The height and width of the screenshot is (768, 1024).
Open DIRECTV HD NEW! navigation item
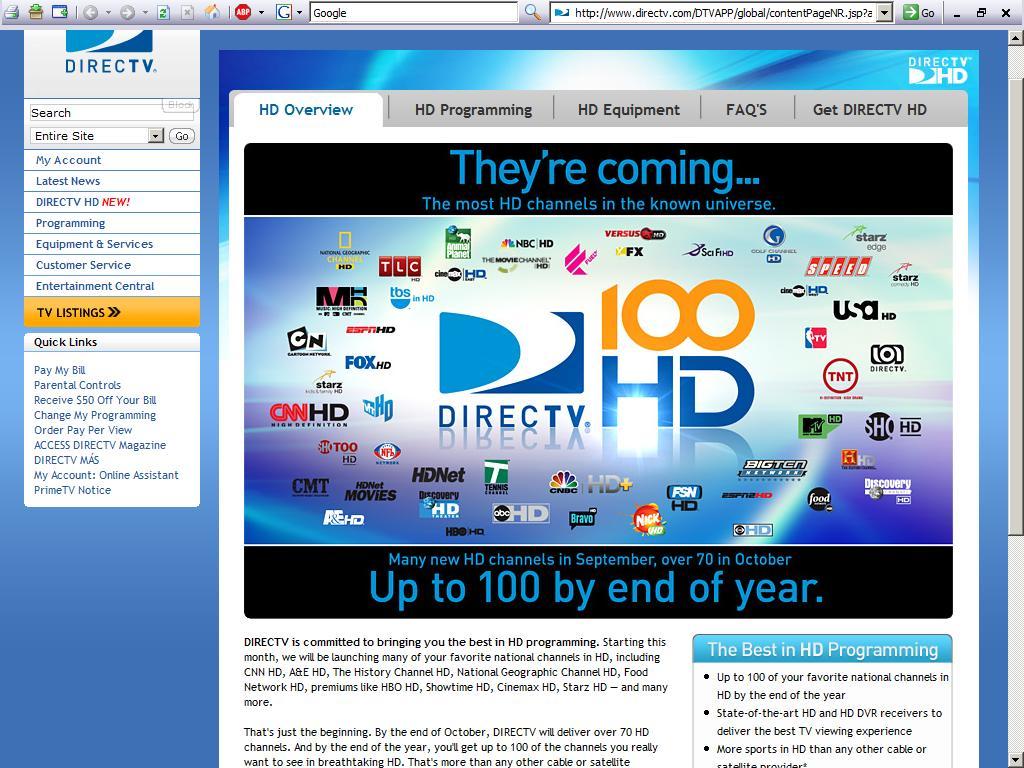click(112, 202)
